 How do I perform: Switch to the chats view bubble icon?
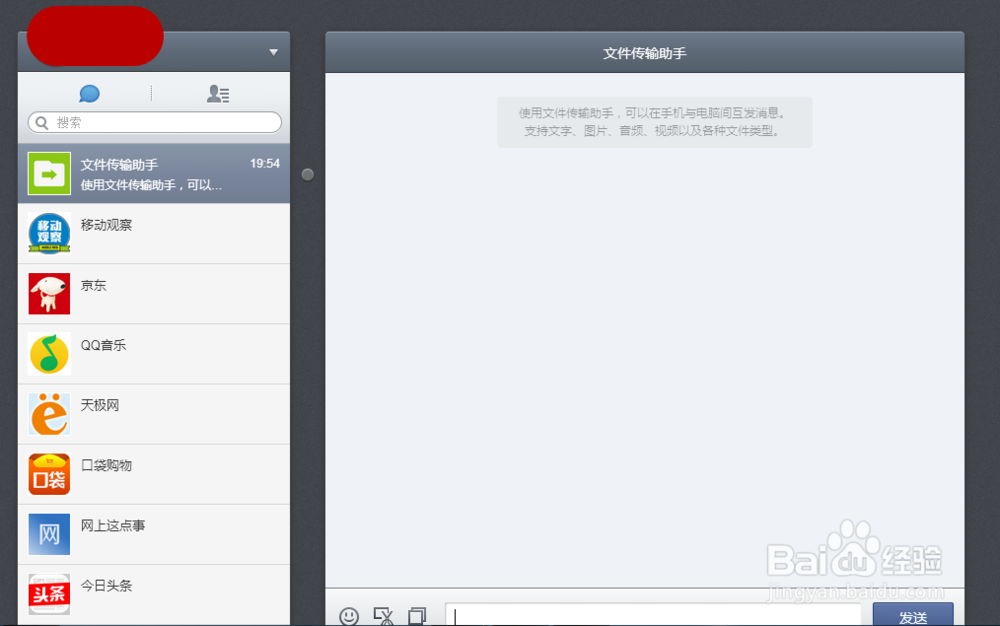pyautogui.click(x=89, y=92)
